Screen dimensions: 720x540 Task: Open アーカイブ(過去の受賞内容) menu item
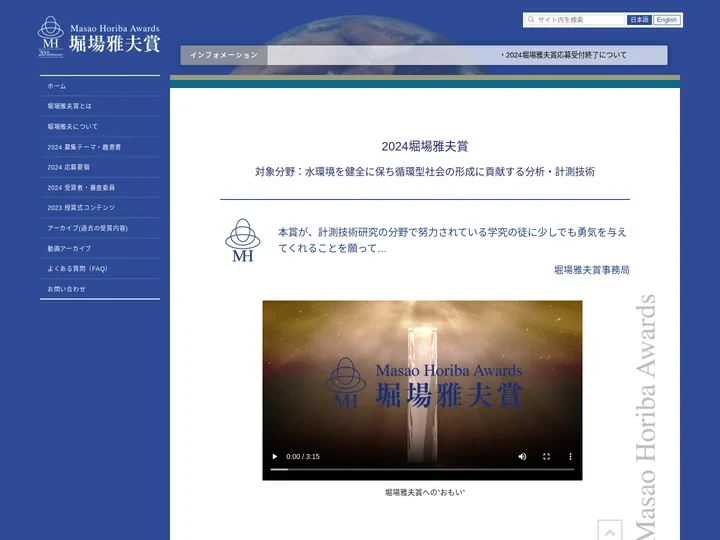click(100, 228)
